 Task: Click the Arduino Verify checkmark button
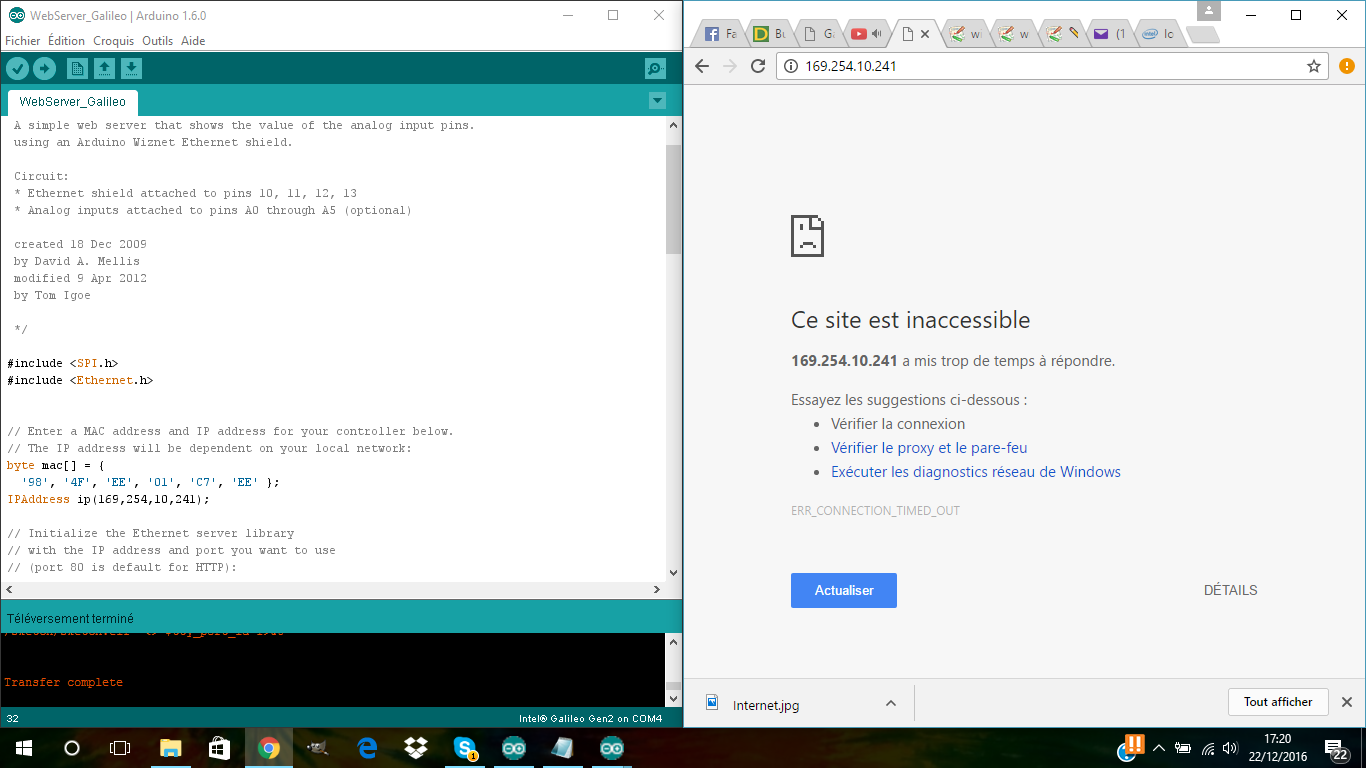tap(17, 68)
